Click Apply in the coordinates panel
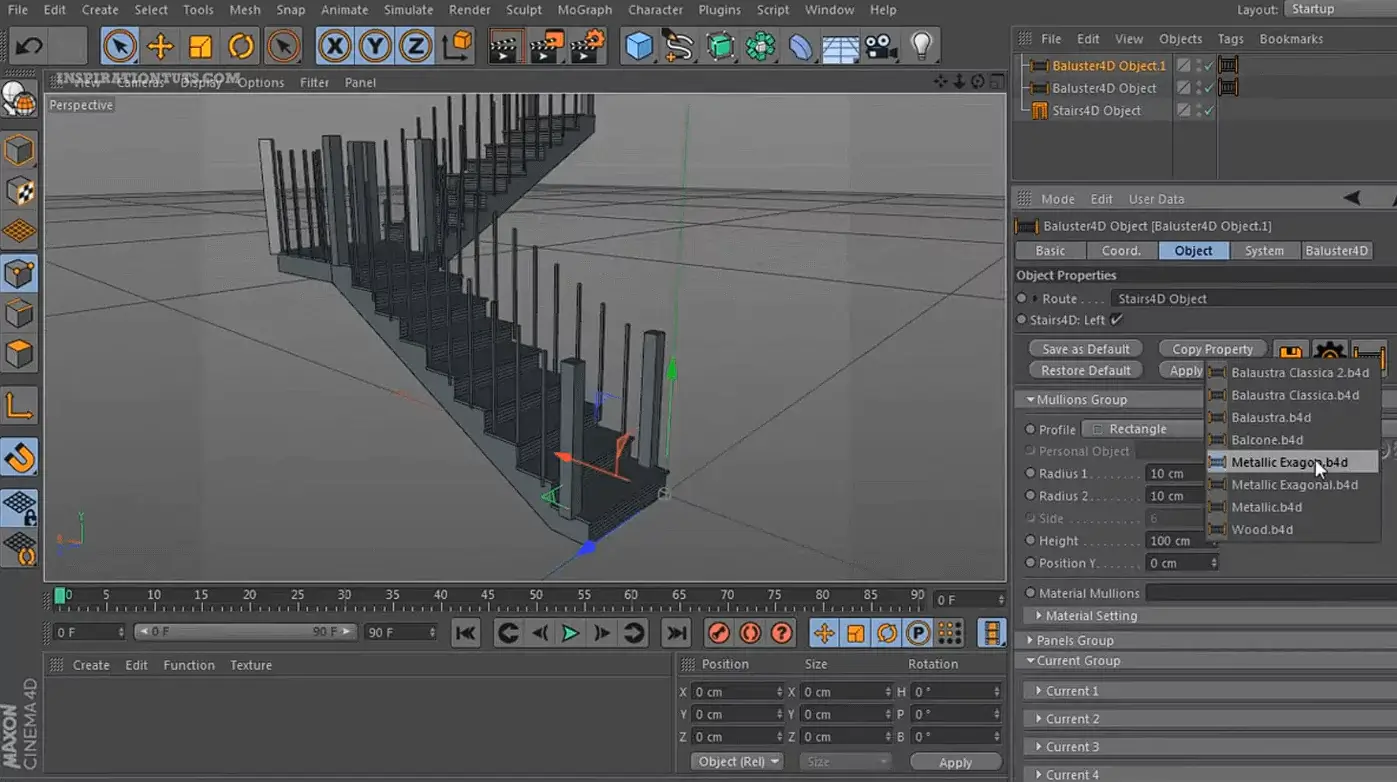Viewport: 1397px width, 782px height. 955,763
